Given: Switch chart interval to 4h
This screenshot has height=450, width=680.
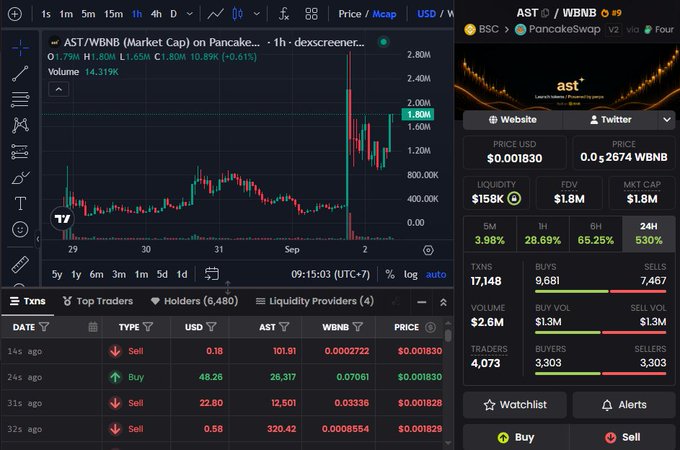Looking at the screenshot, I should click(156, 14).
